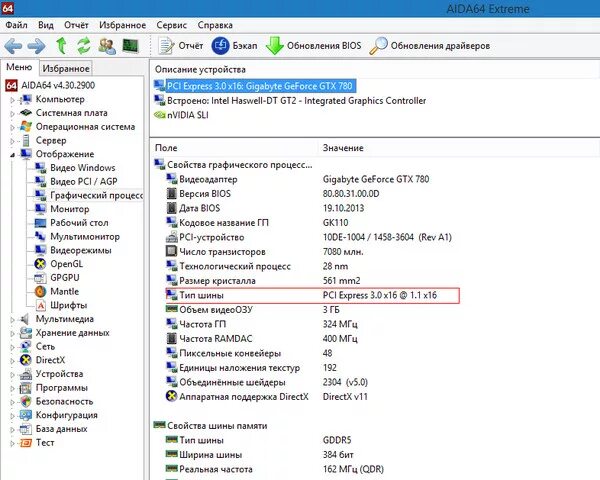Expand the Компьютер tree node
Viewport: 600px width, 480px height.
[x=12, y=100]
